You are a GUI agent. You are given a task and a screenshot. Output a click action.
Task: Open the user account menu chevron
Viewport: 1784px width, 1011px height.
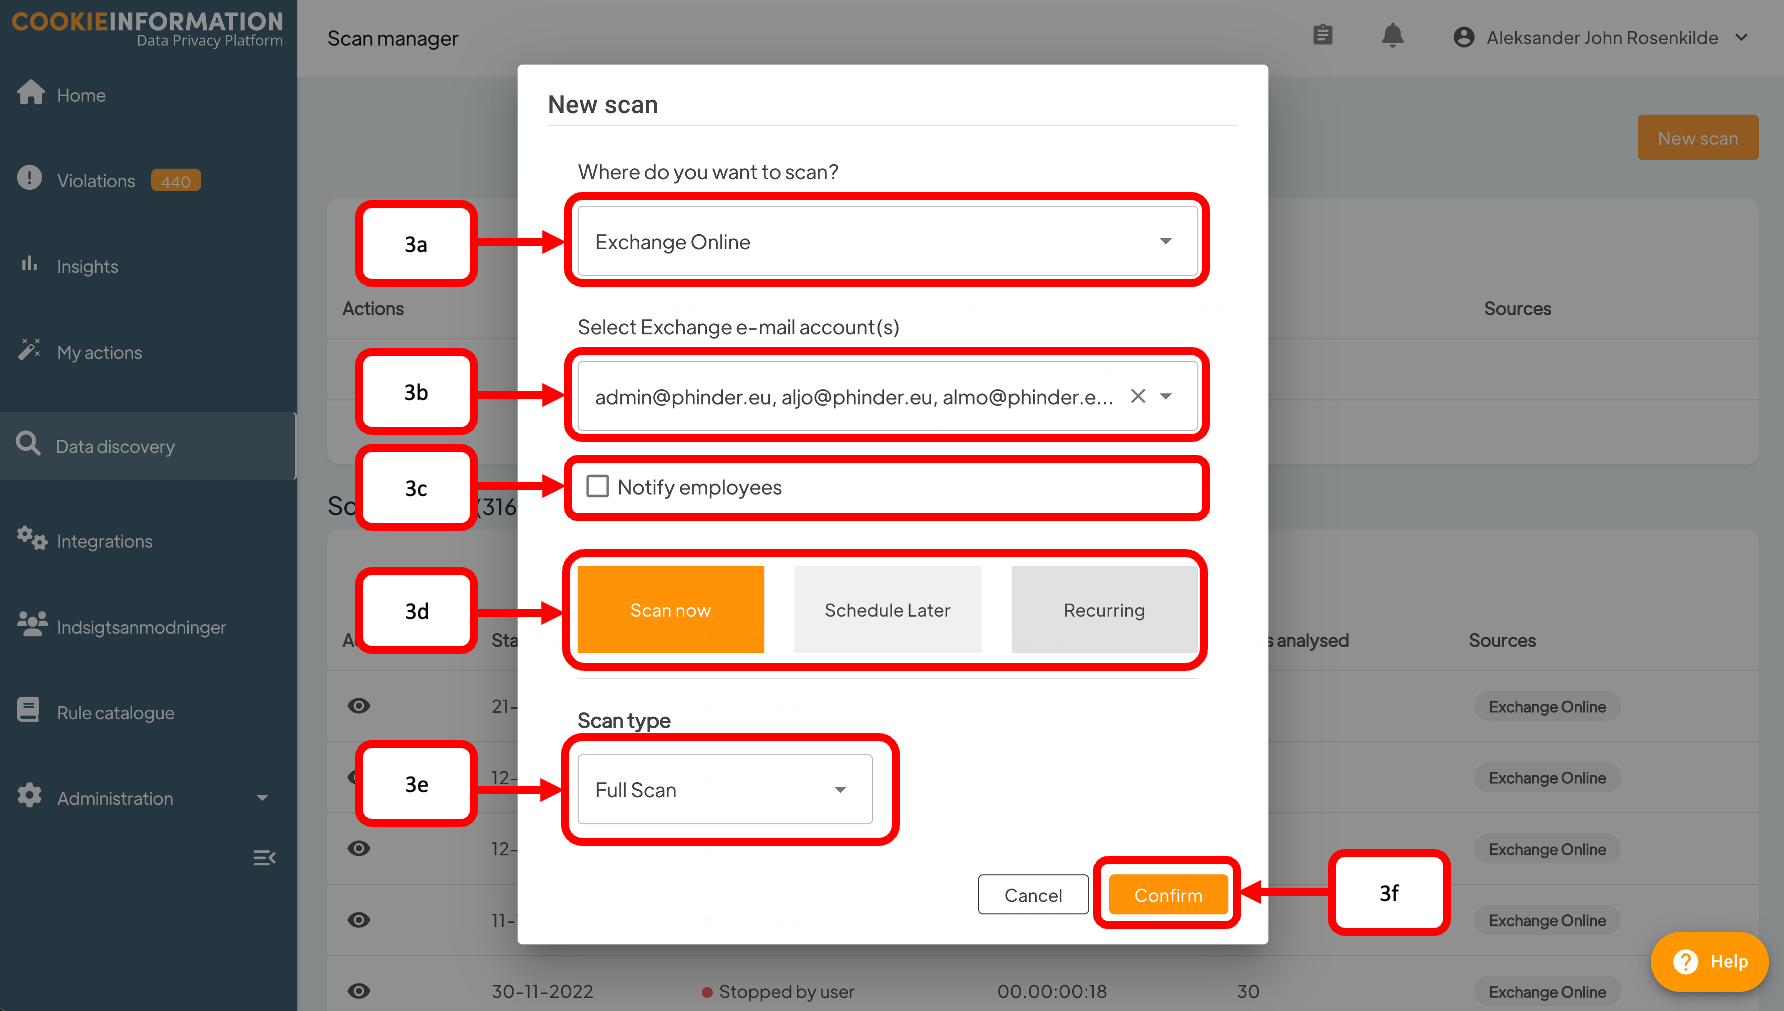click(x=1741, y=37)
